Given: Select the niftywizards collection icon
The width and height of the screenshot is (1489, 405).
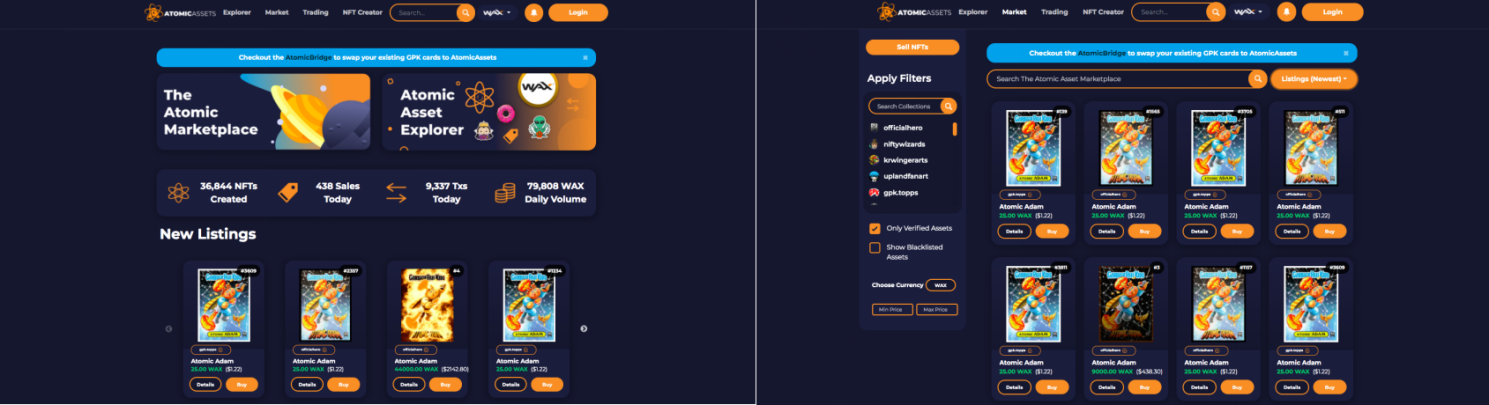Looking at the screenshot, I should tap(874, 144).
